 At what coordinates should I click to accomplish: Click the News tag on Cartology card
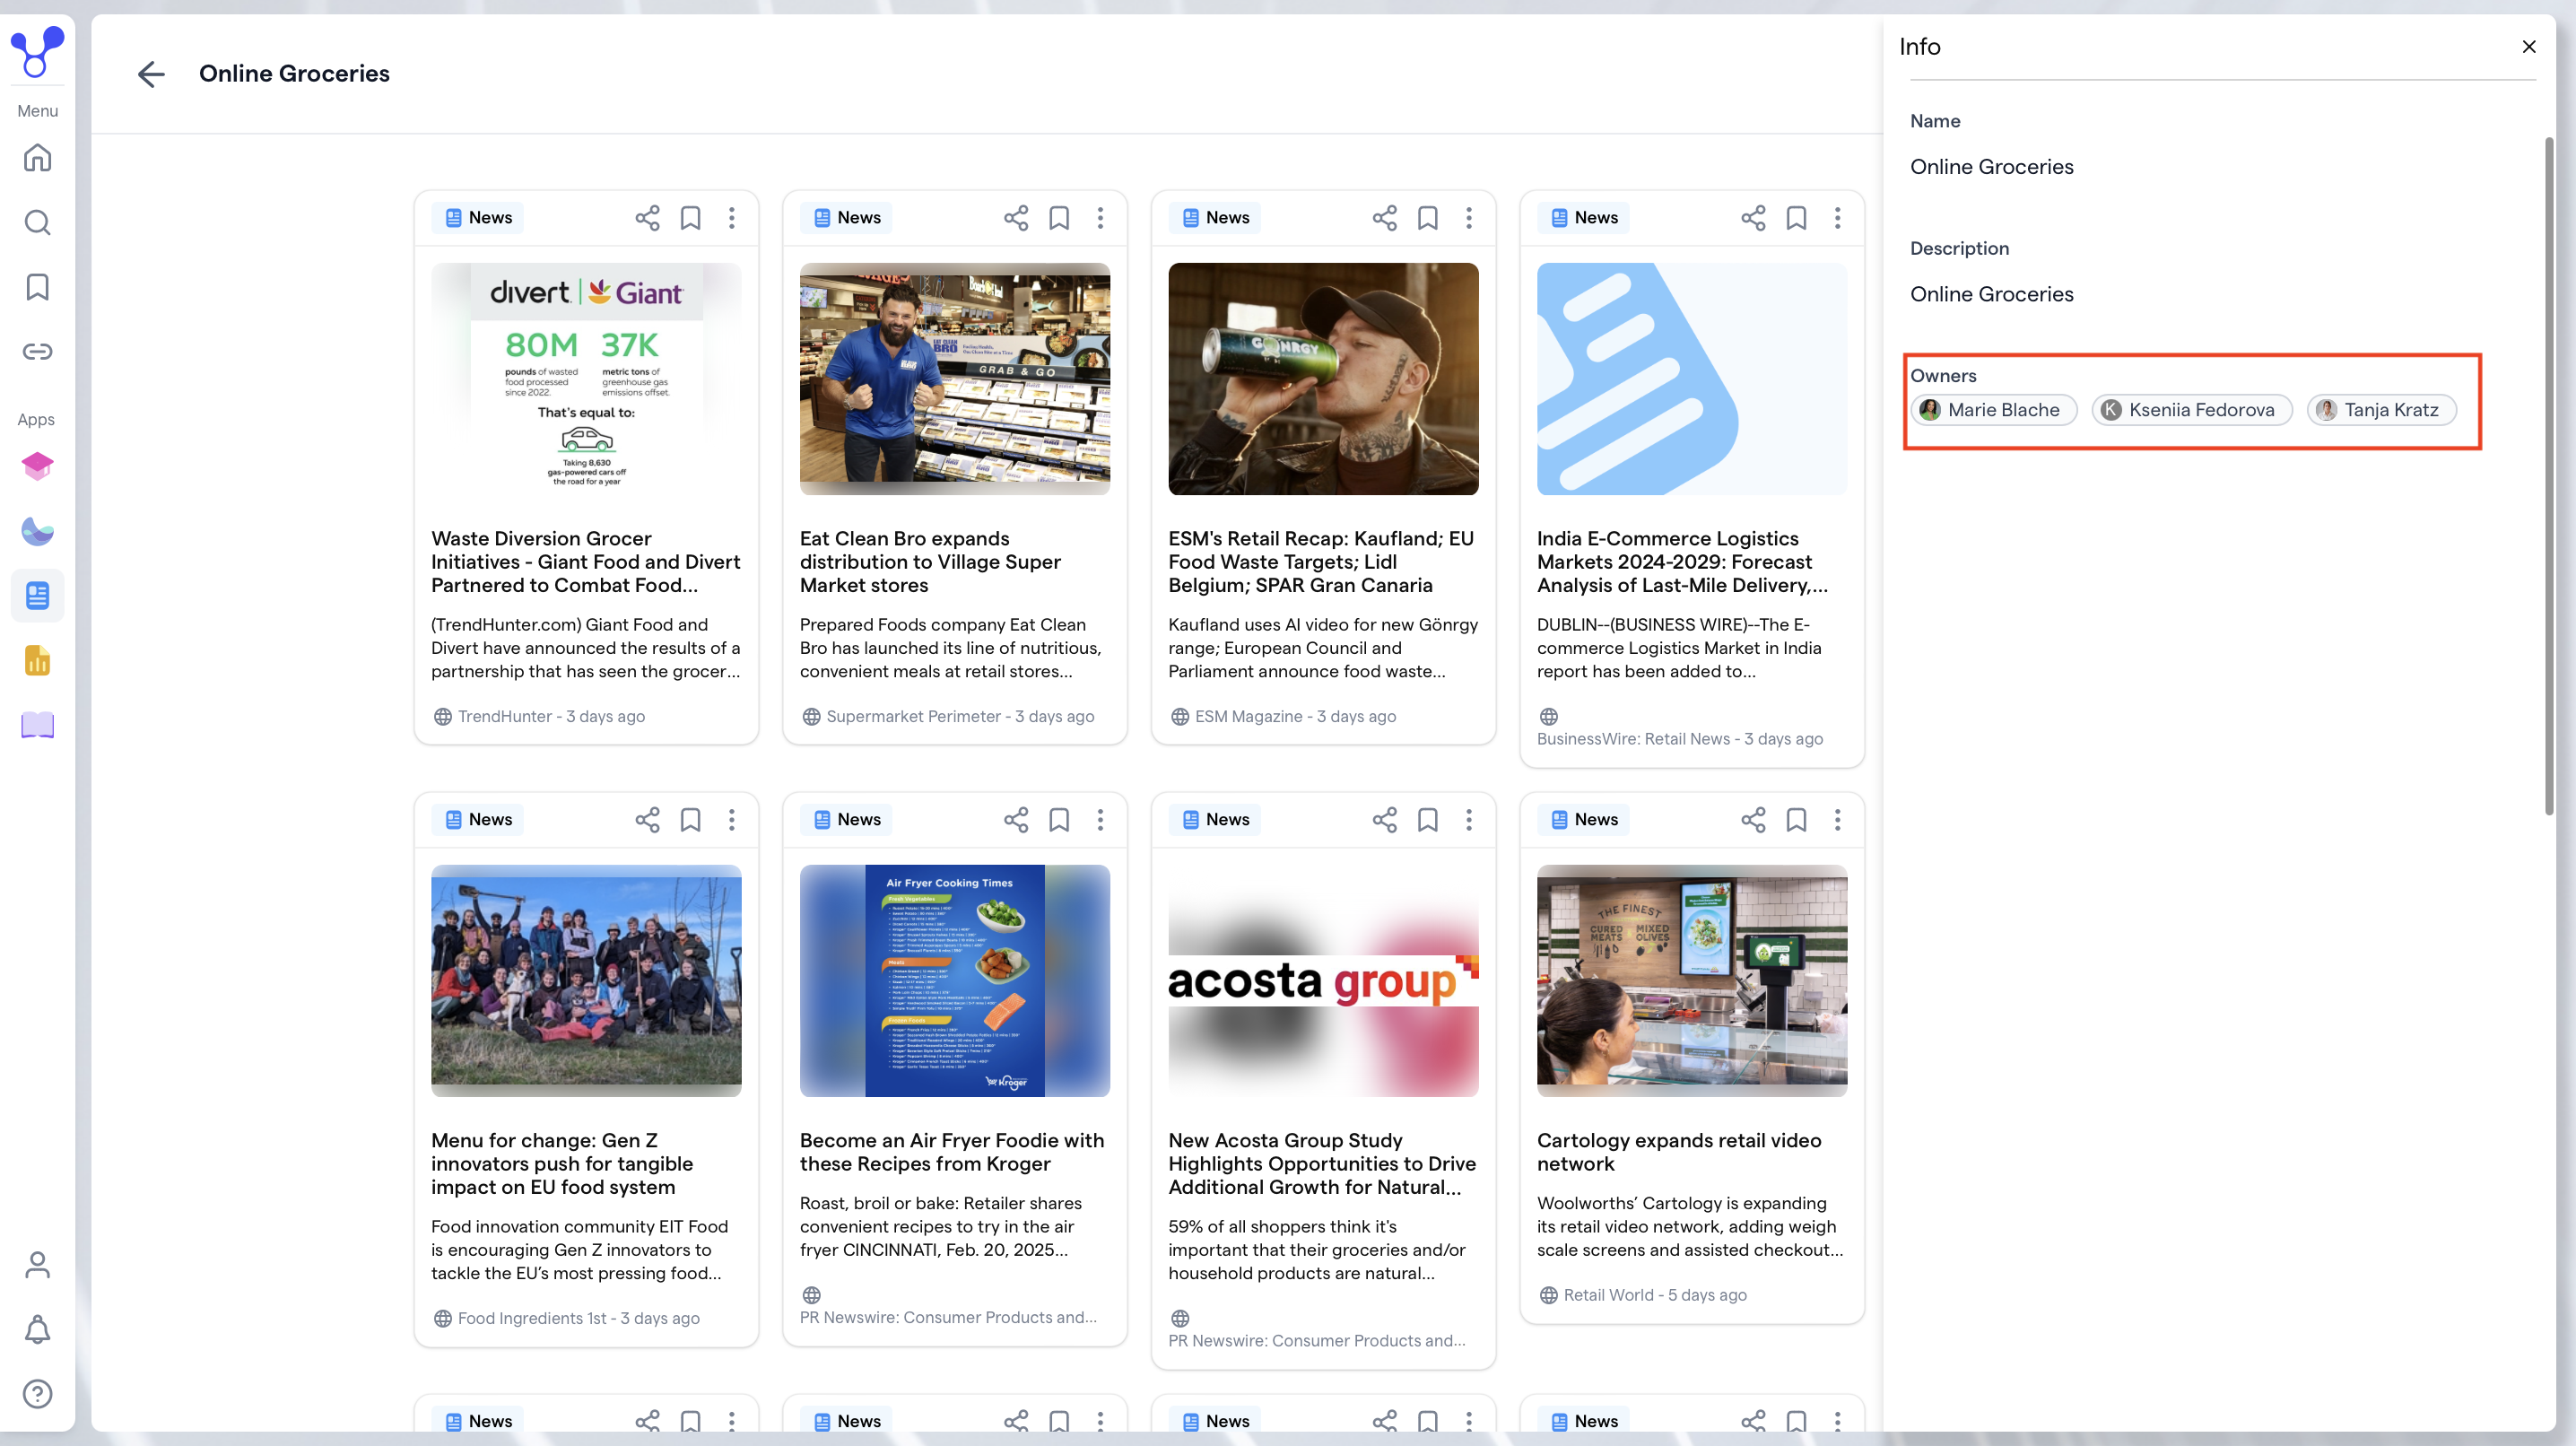[1584, 820]
